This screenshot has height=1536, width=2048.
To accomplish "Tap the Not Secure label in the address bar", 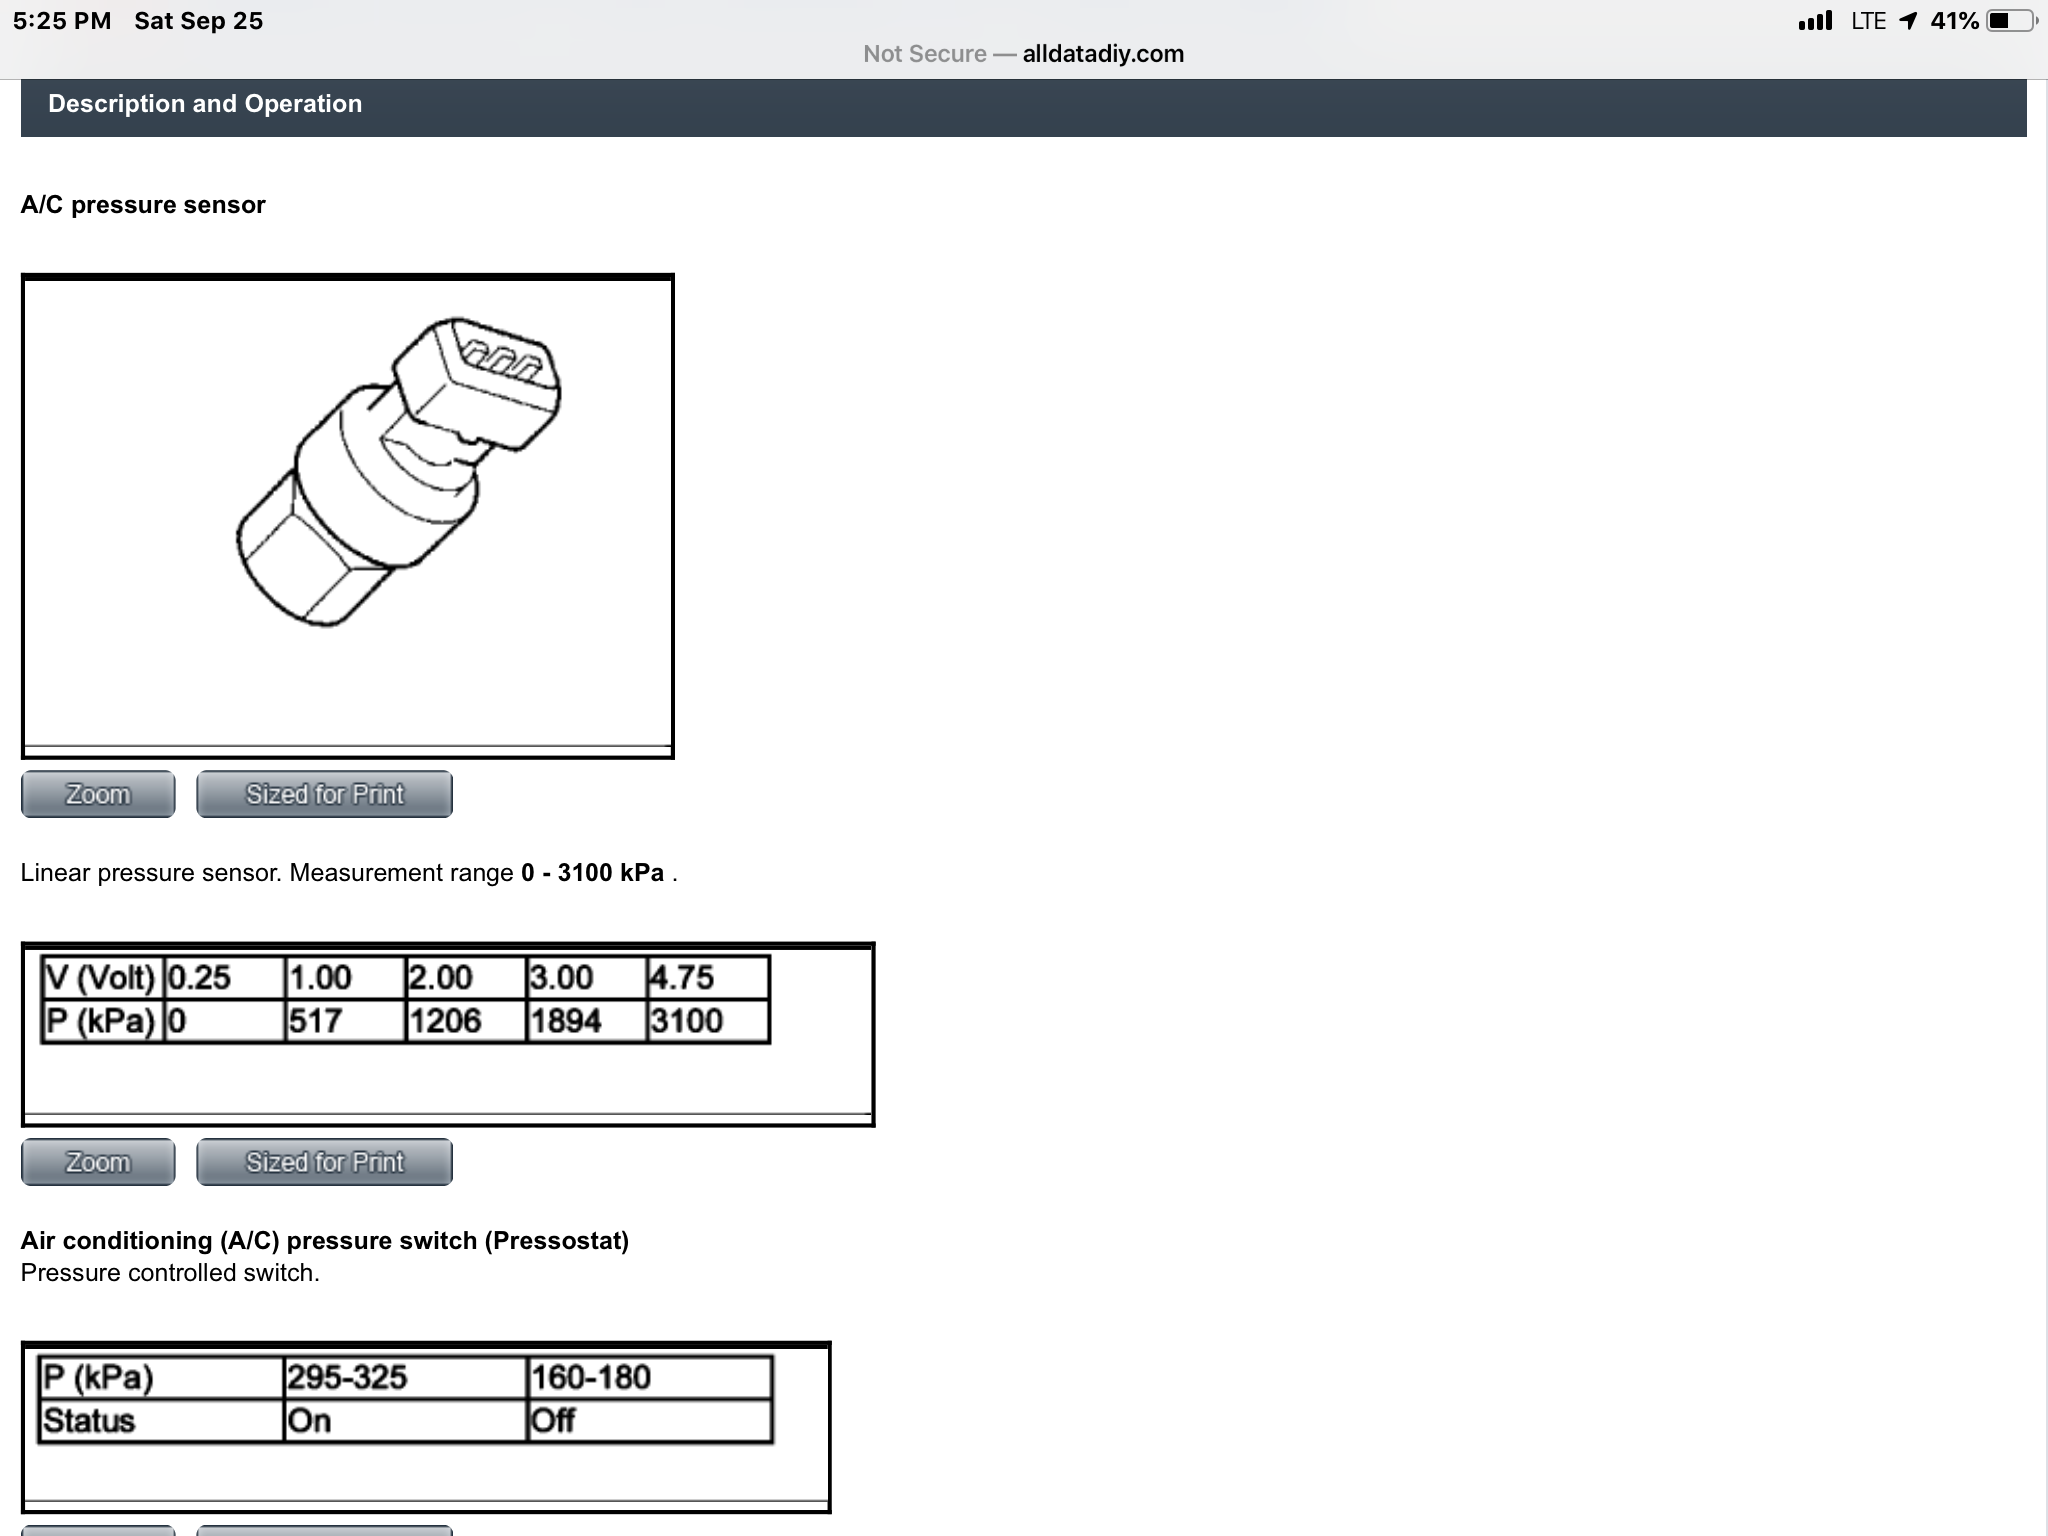I will 924,54.
